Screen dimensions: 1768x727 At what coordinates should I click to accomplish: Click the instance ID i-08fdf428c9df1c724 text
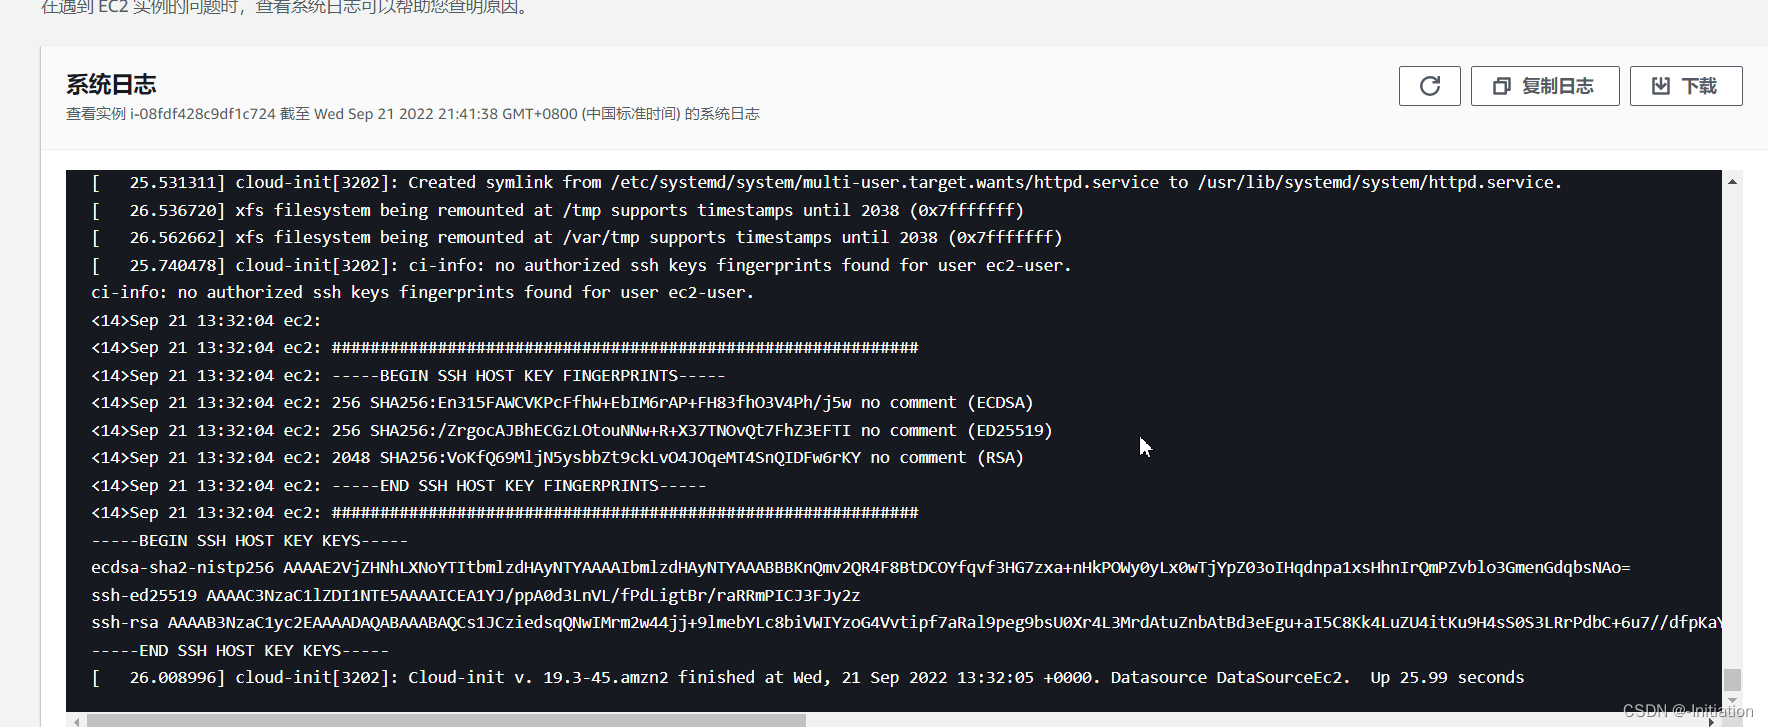coord(203,114)
